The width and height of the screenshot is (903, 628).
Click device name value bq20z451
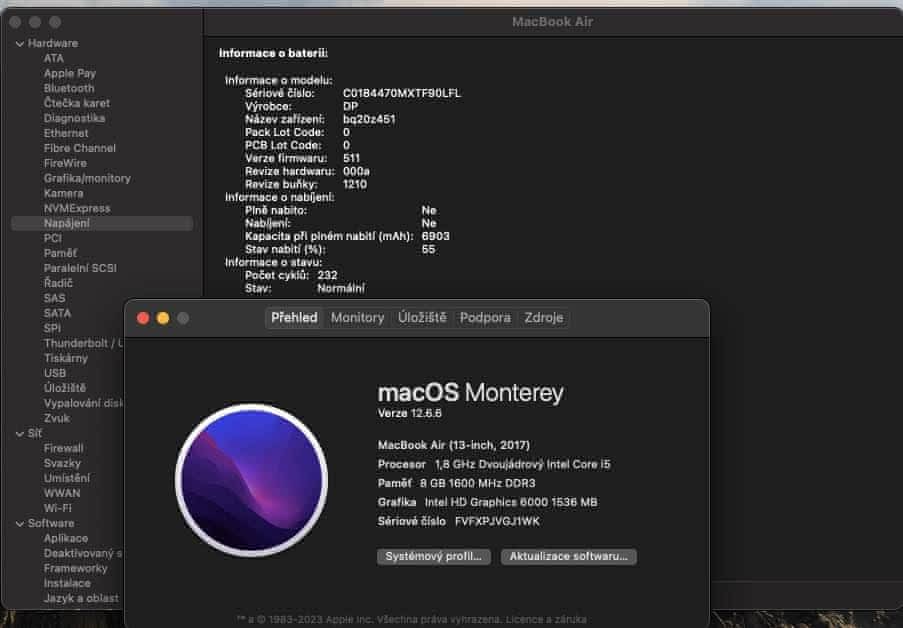[x=369, y=119]
